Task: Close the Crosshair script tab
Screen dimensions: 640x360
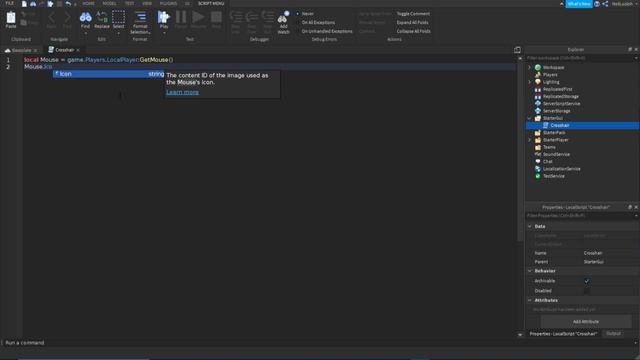Action: (78, 50)
